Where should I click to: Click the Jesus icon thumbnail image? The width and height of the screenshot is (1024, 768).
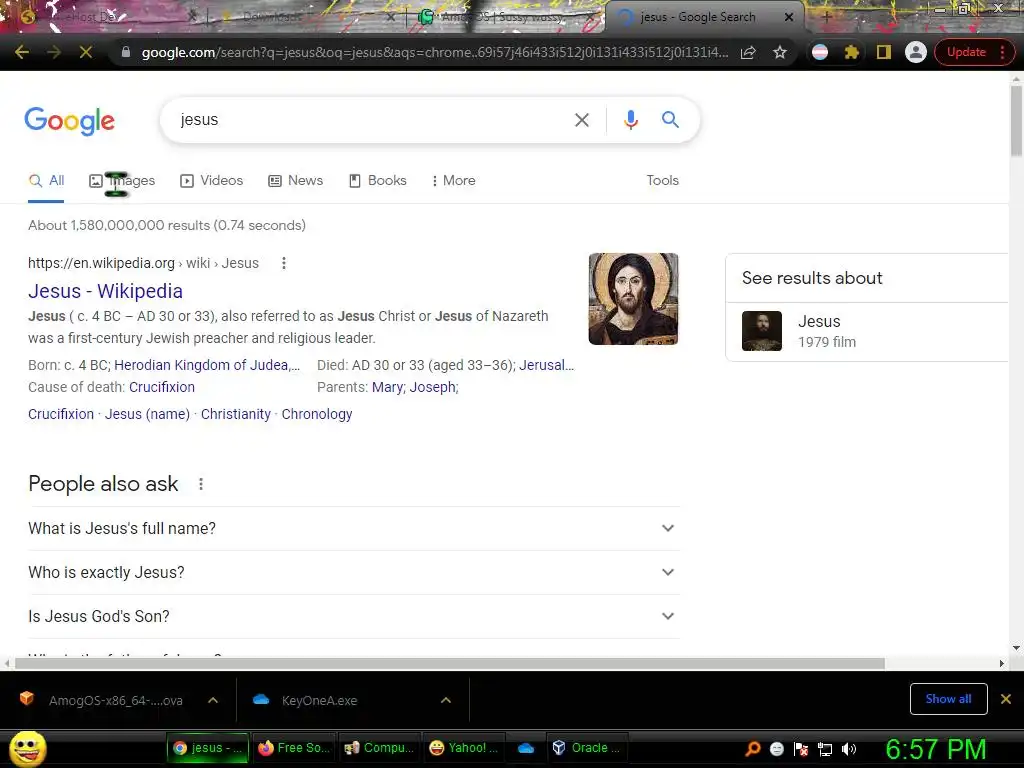pyautogui.click(x=633, y=299)
